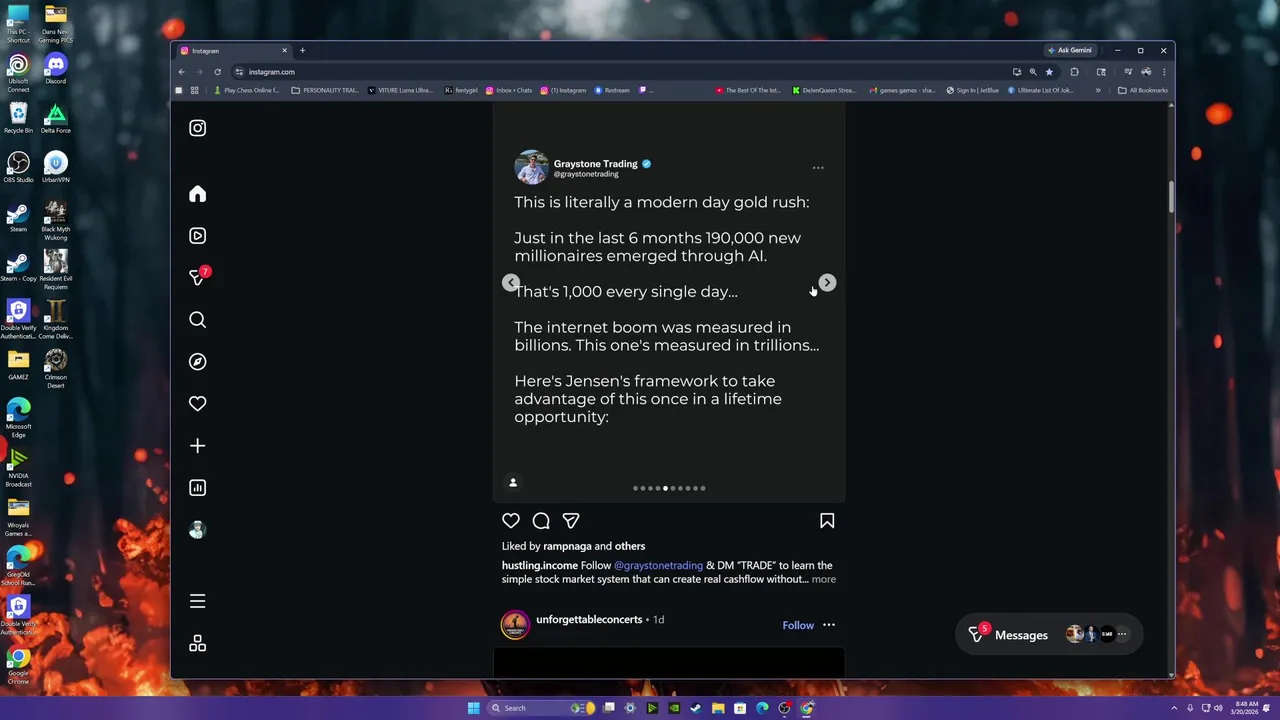Viewport: 1280px width, 720px height.
Task: Open the dashboard chart icon in the sidebar
Action: point(198,488)
